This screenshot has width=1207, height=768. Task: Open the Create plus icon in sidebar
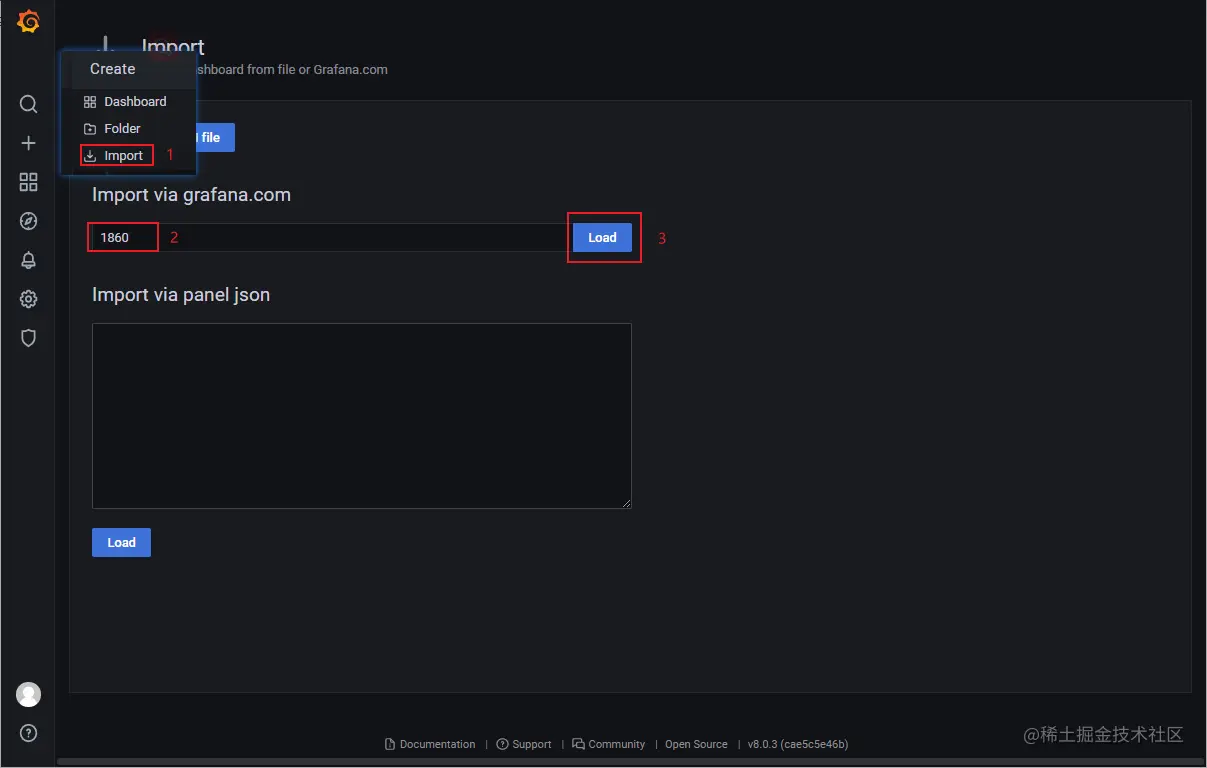[x=29, y=143]
